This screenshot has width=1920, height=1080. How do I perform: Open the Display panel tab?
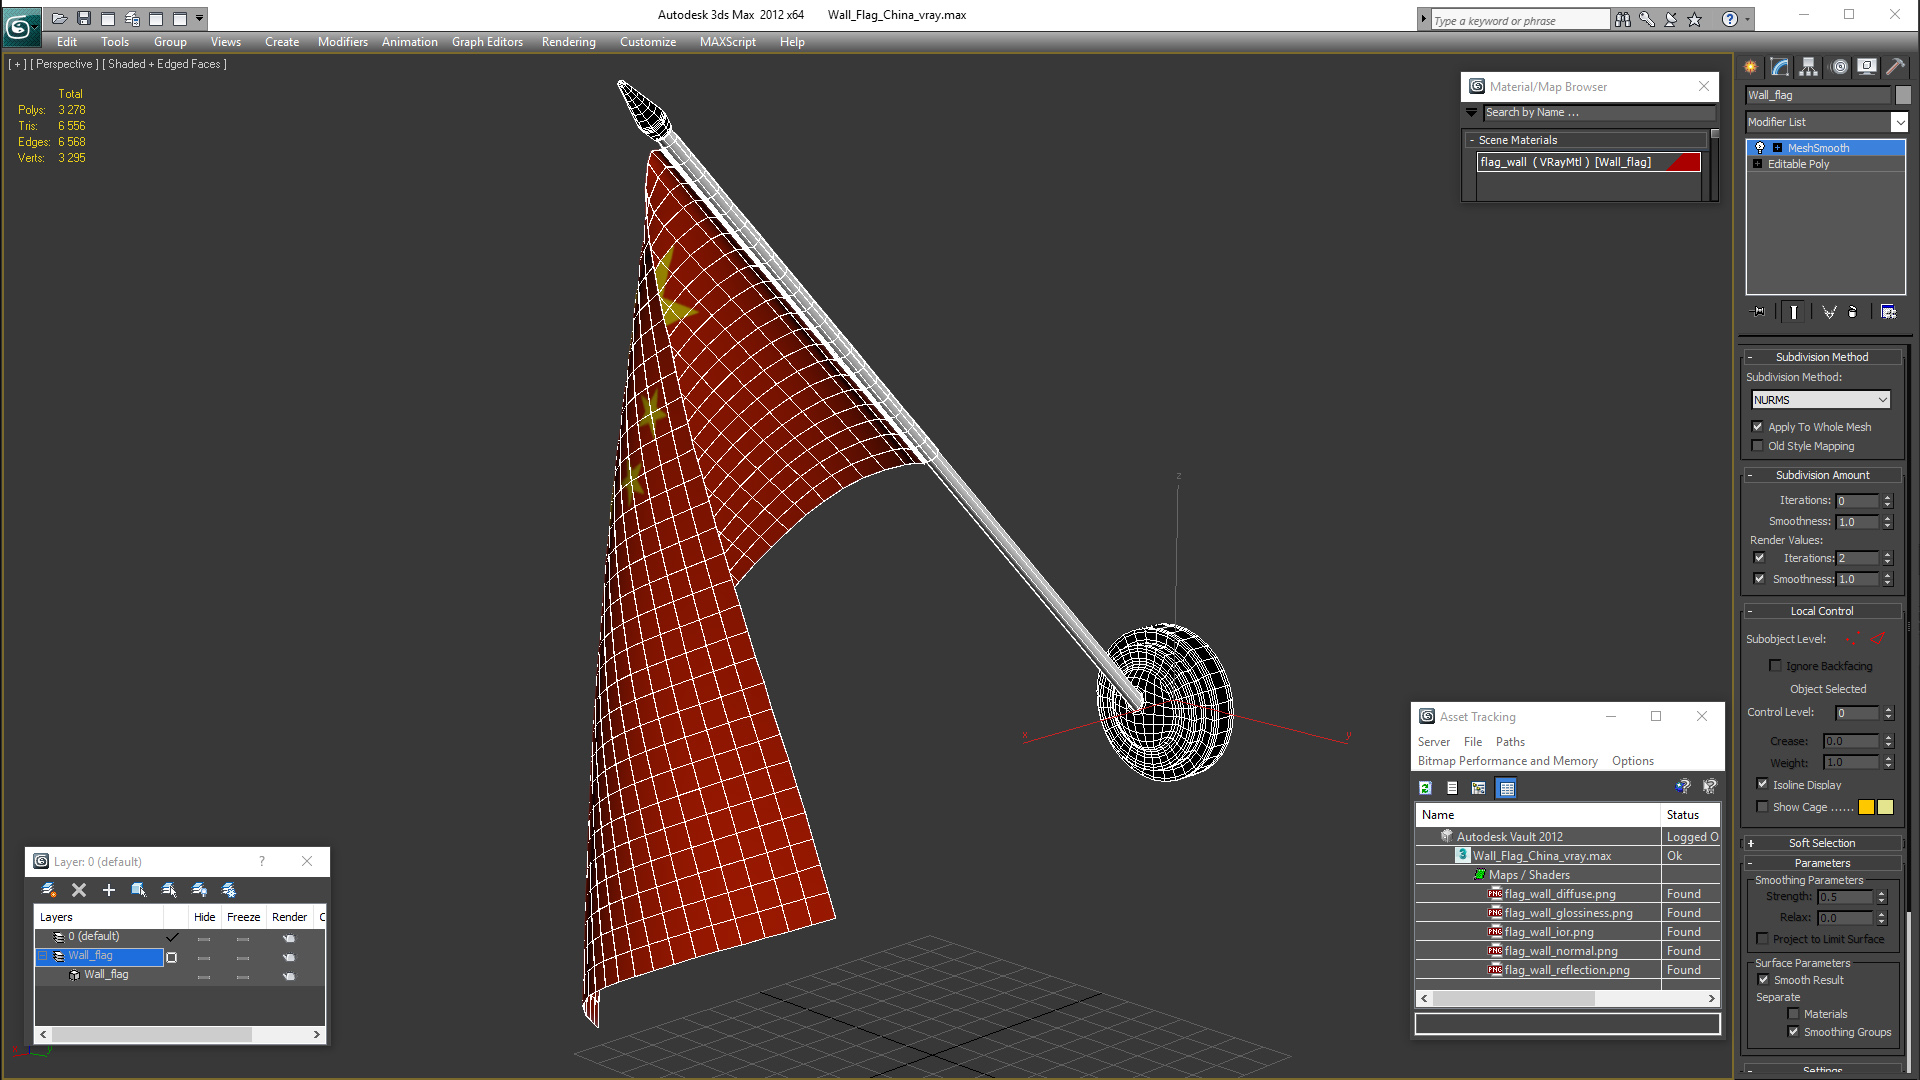pyautogui.click(x=1867, y=67)
